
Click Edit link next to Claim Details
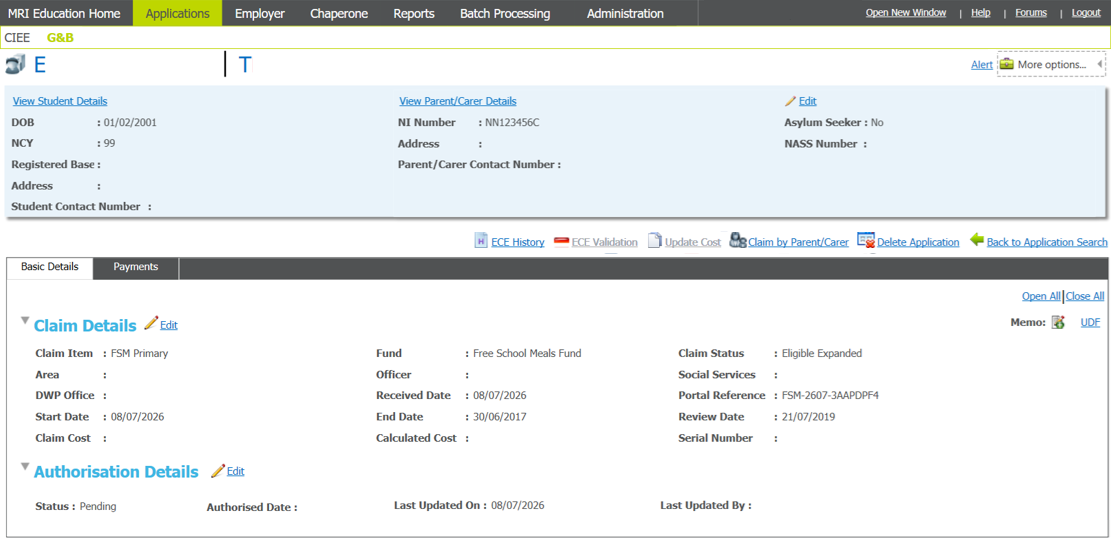[x=169, y=325]
